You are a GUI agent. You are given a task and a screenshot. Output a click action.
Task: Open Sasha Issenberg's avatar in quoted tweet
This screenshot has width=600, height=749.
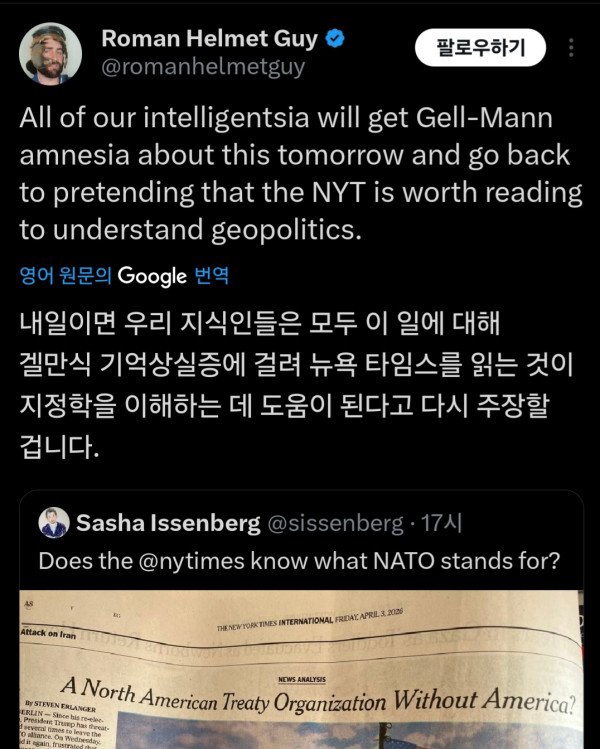pos(54,522)
